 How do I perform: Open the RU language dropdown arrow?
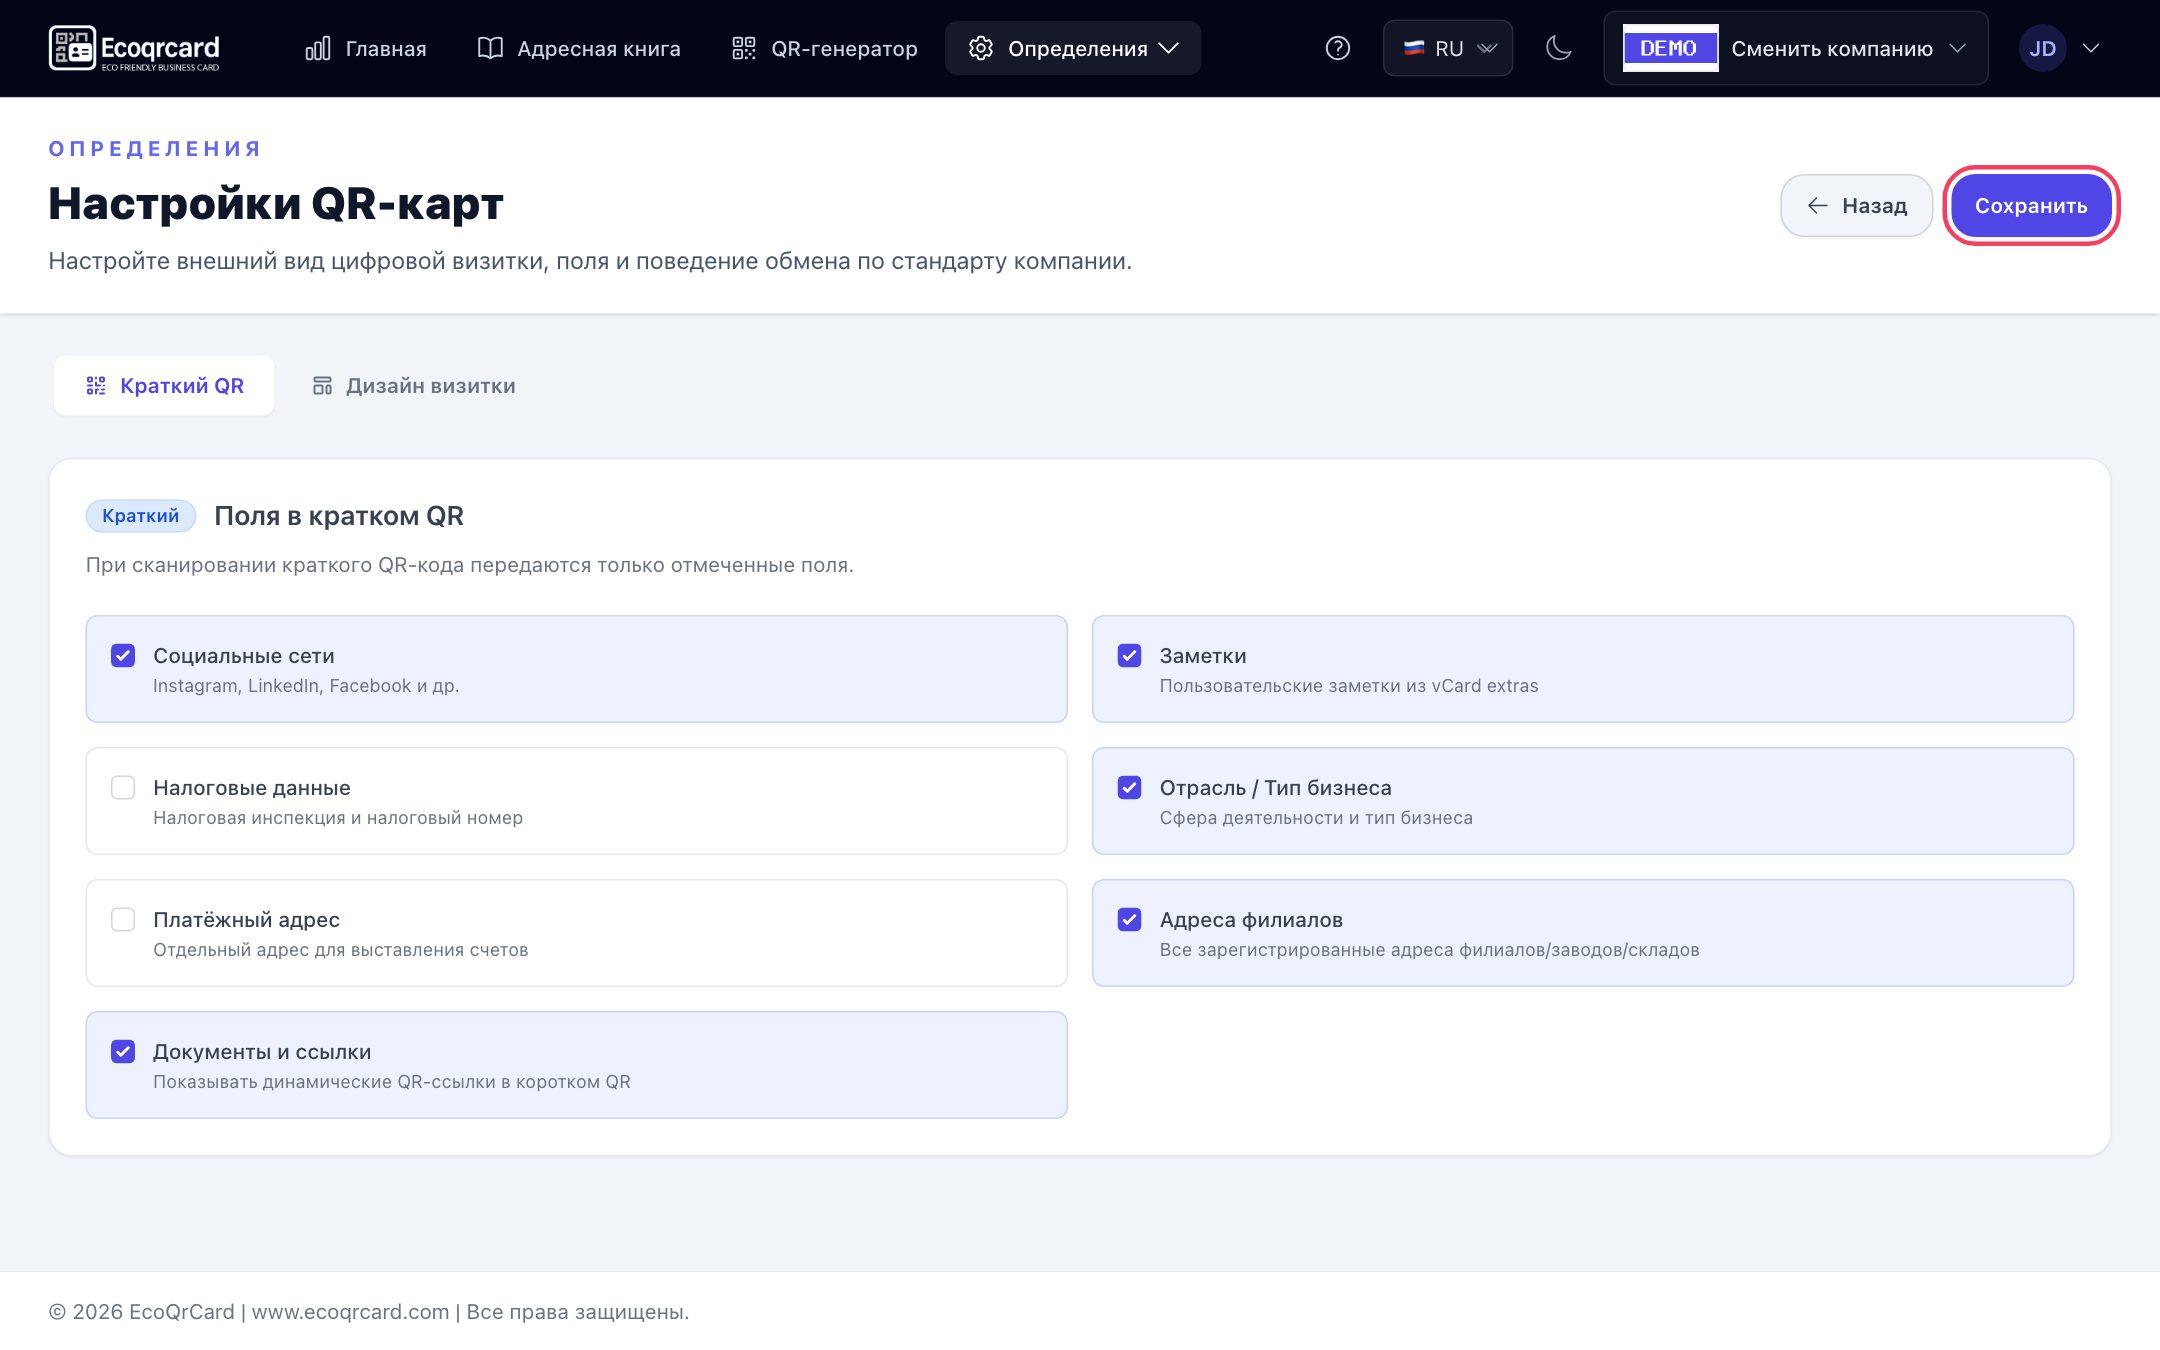point(1487,48)
